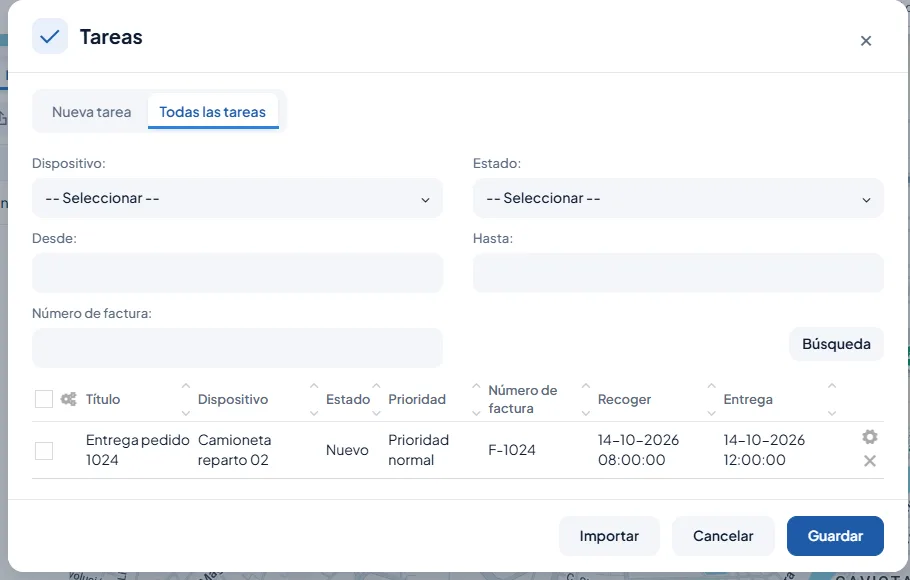Click the invoice number 'F-1024'
The image size is (910, 580).
pyautogui.click(x=512, y=450)
